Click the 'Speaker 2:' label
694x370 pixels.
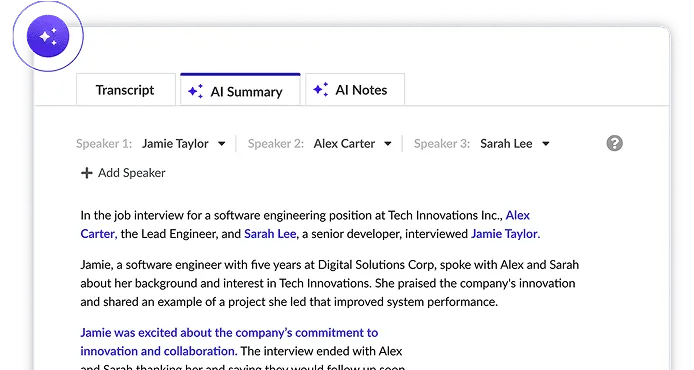click(x=276, y=144)
